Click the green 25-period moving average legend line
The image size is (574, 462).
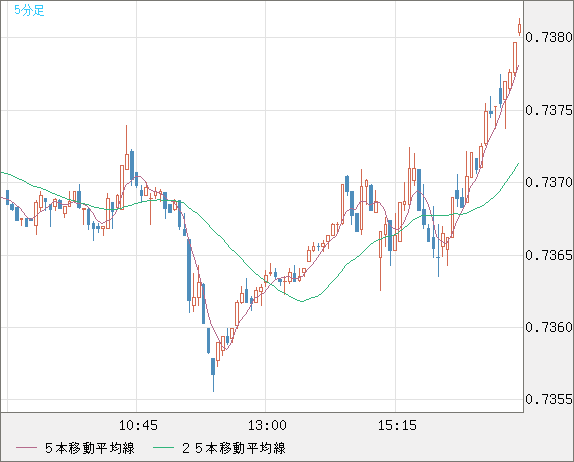tap(163, 448)
